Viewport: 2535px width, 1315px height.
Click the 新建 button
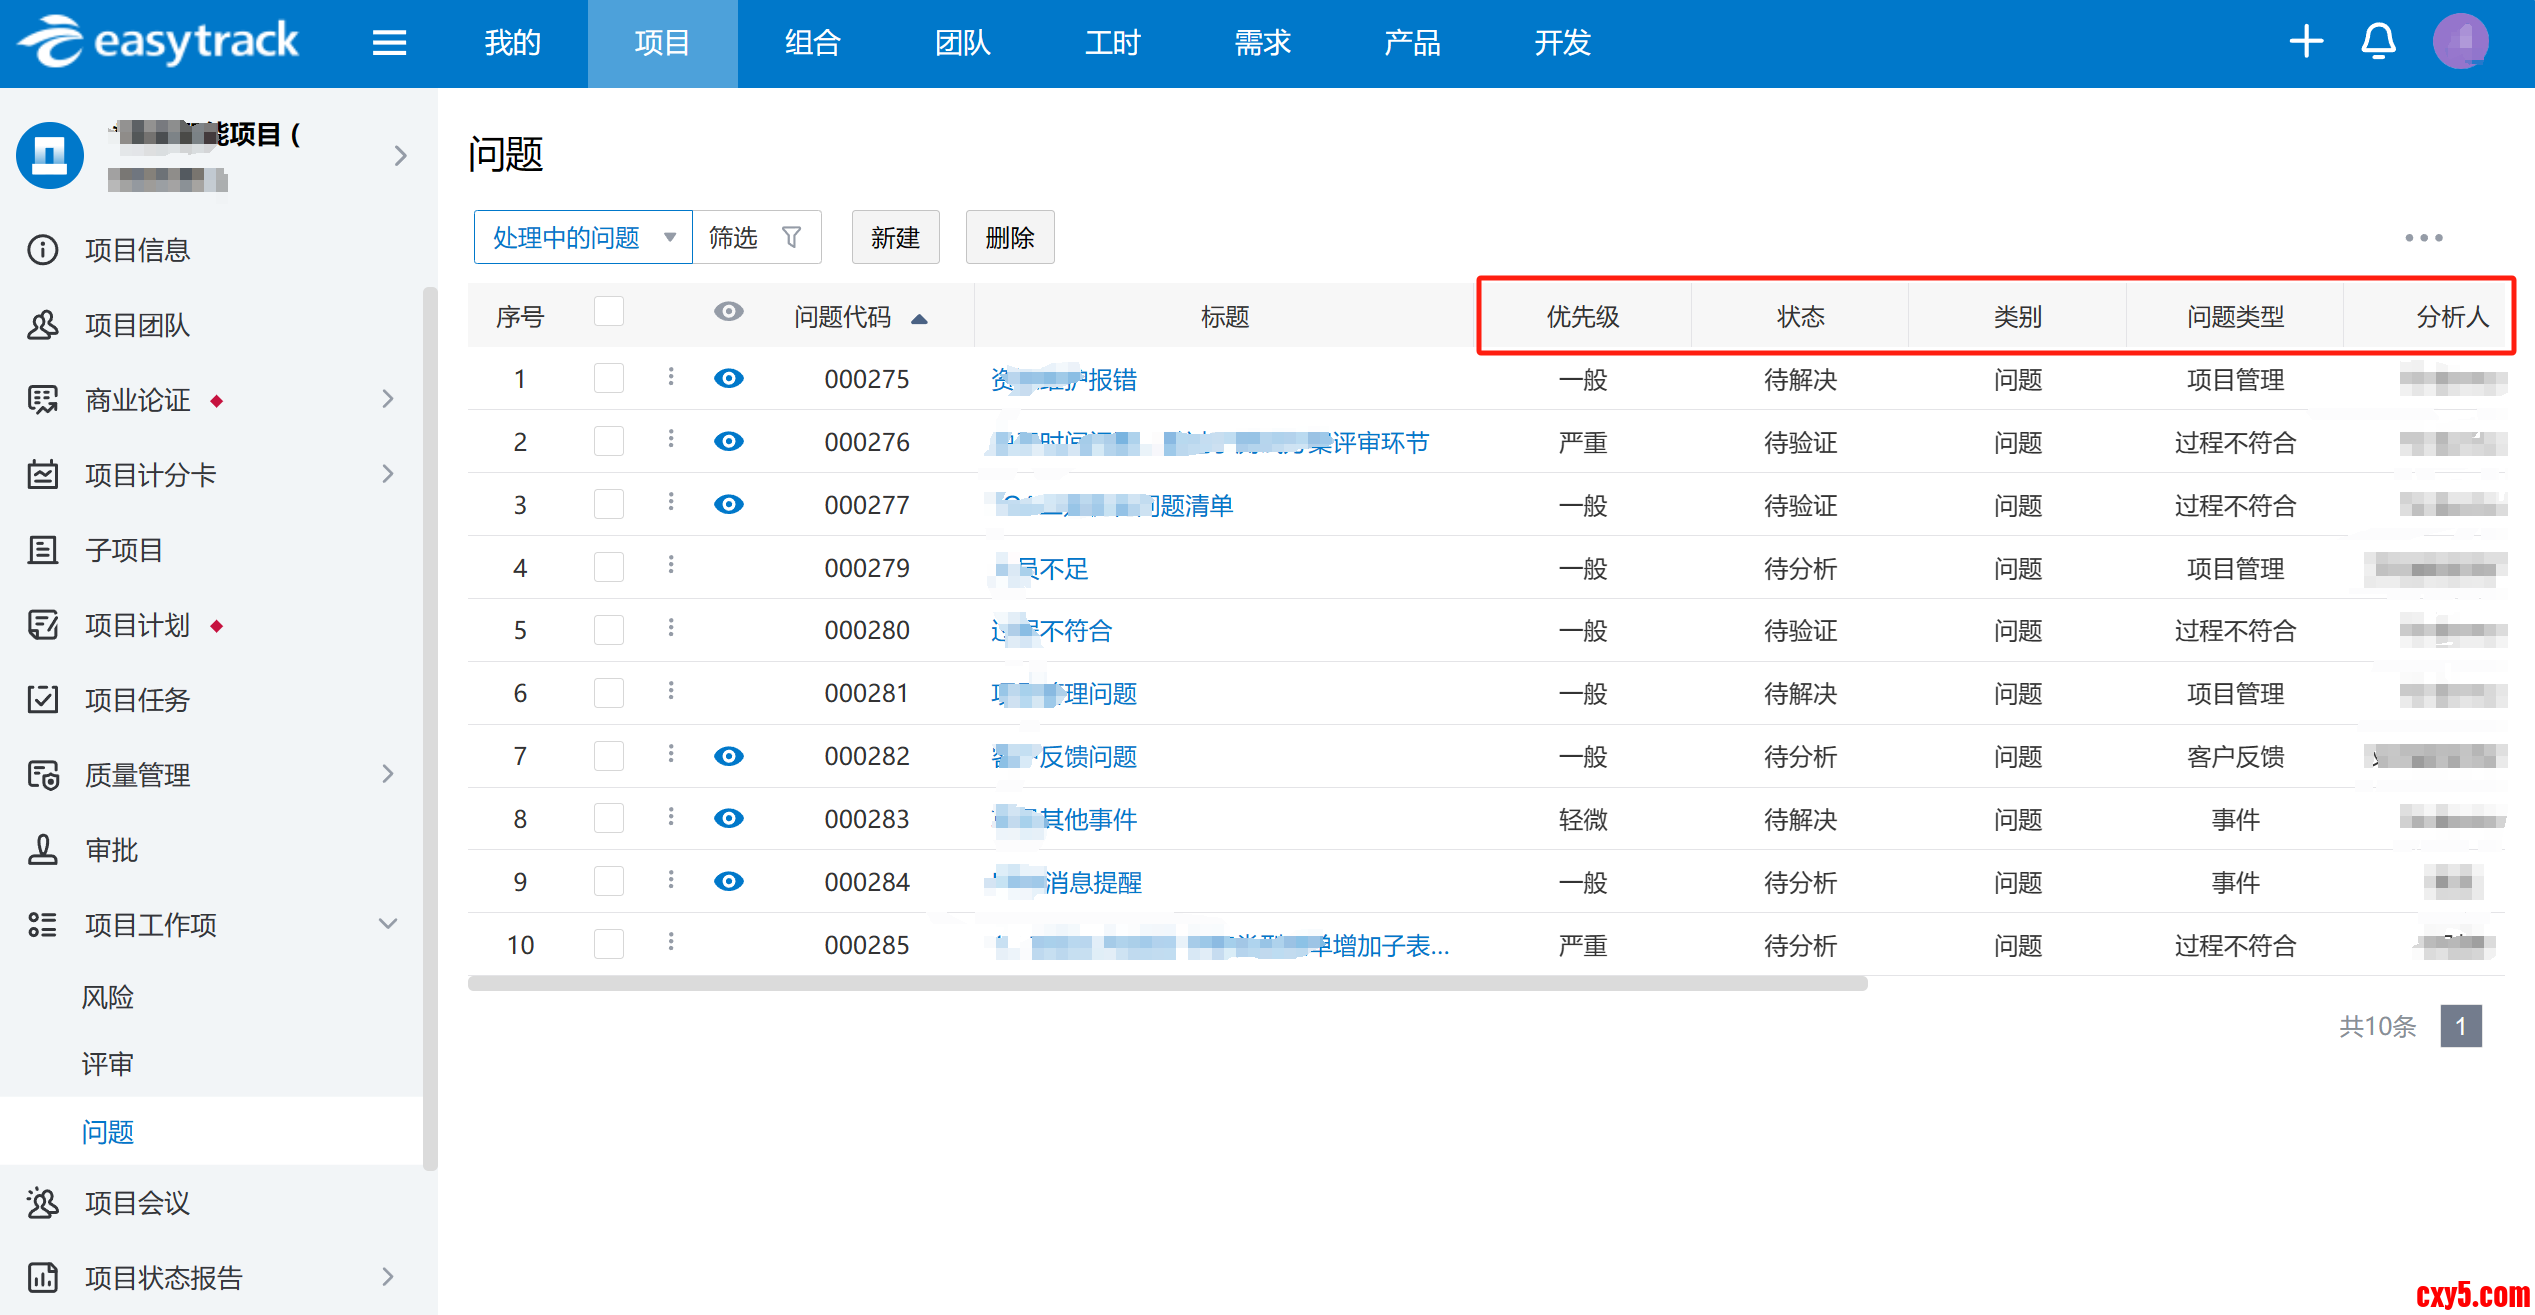point(895,237)
